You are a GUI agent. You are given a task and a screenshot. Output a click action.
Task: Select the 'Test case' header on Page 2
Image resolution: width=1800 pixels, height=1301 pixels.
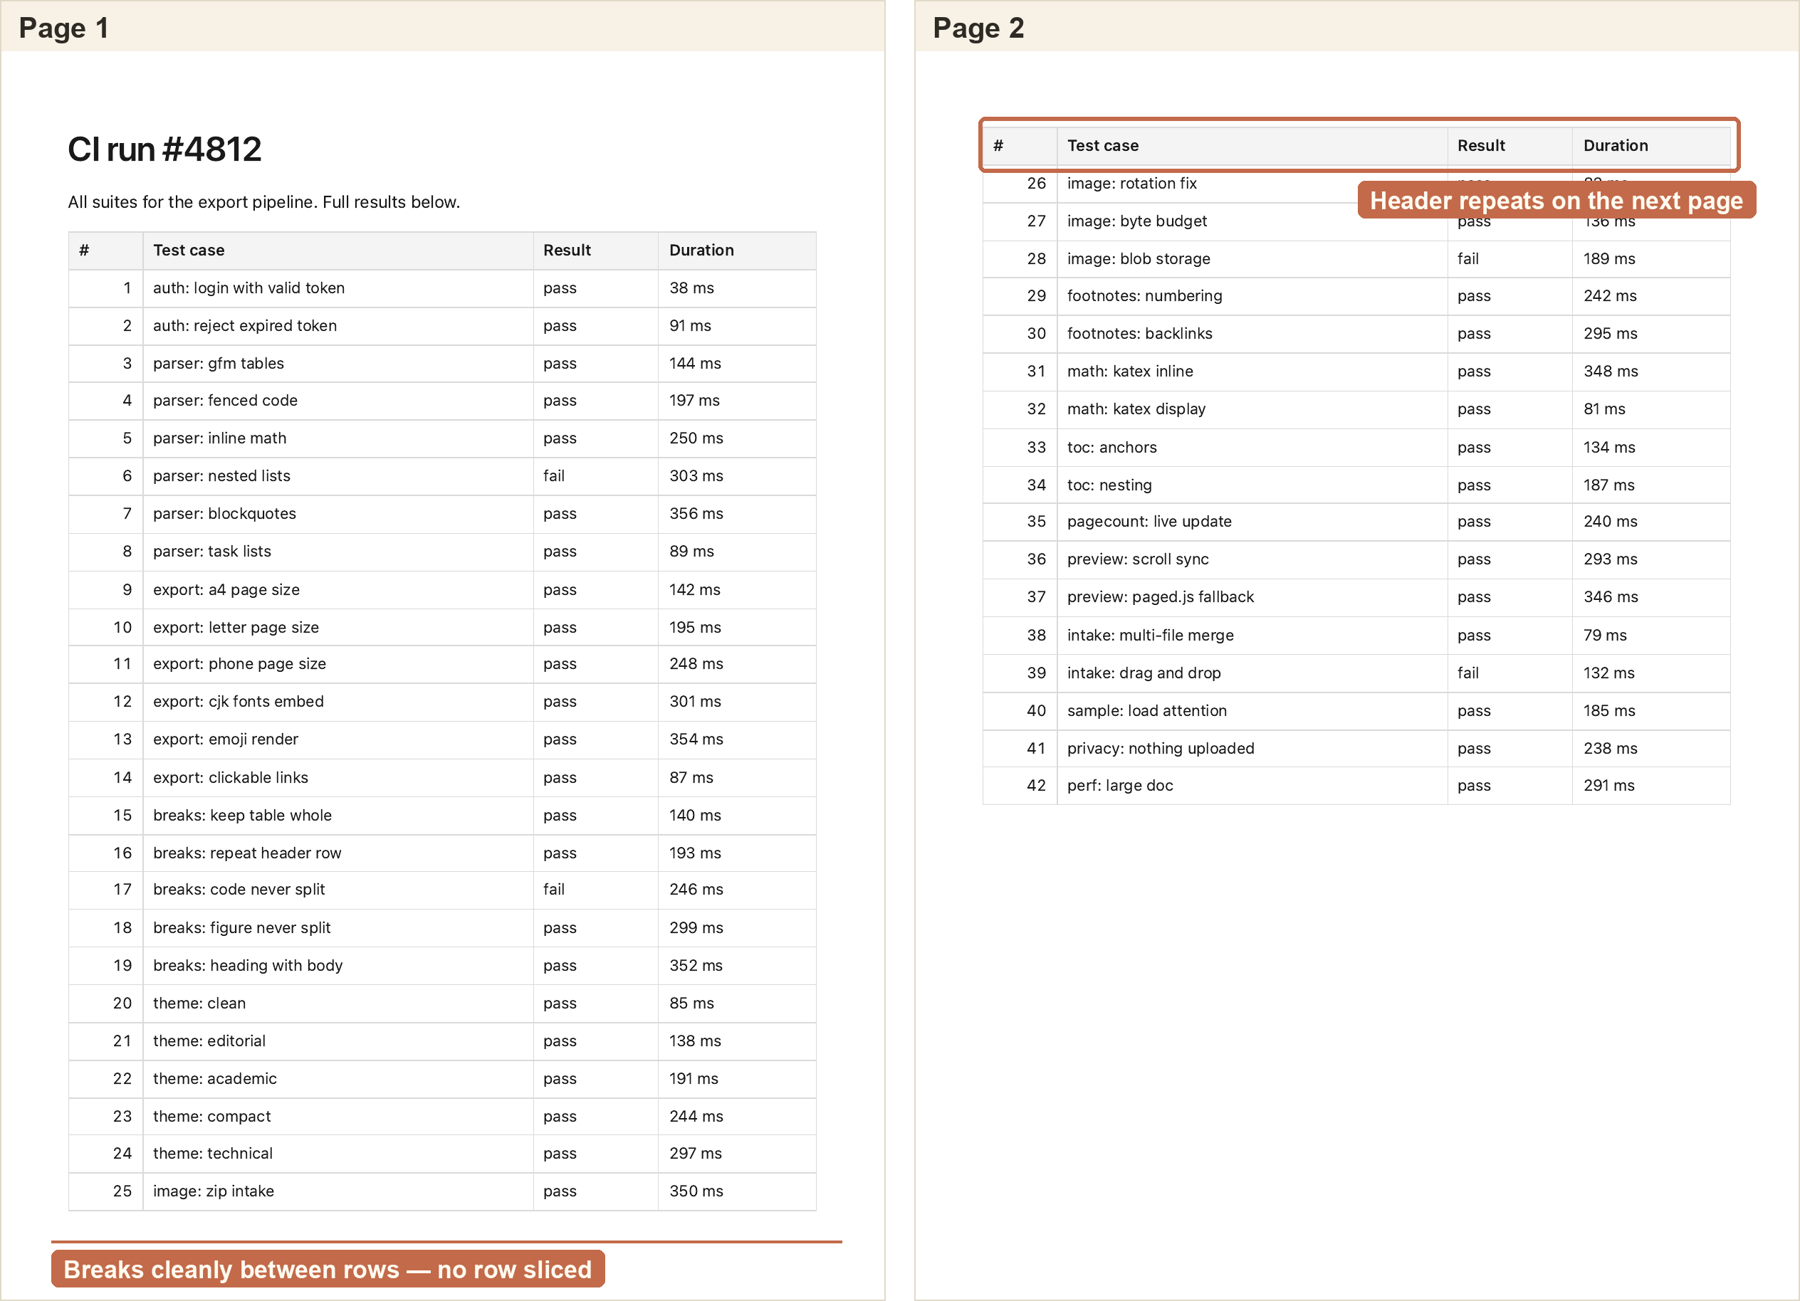point(1252,145)
